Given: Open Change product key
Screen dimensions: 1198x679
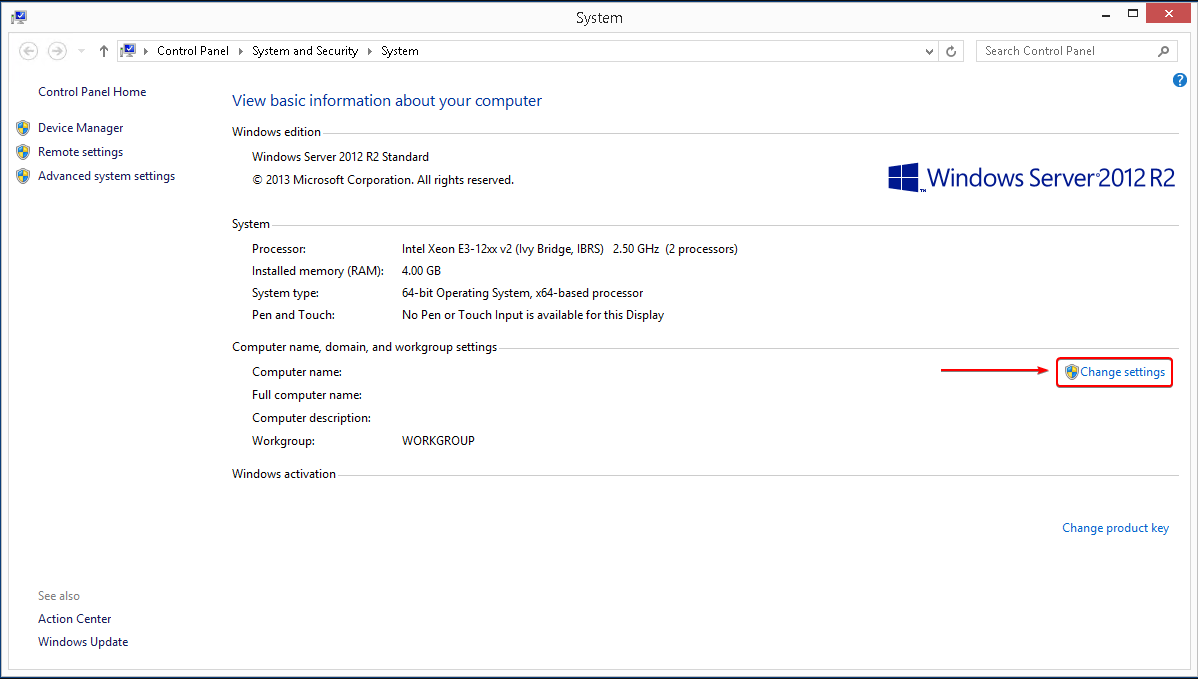Looking at the screenshot, I should point(1115,527).
